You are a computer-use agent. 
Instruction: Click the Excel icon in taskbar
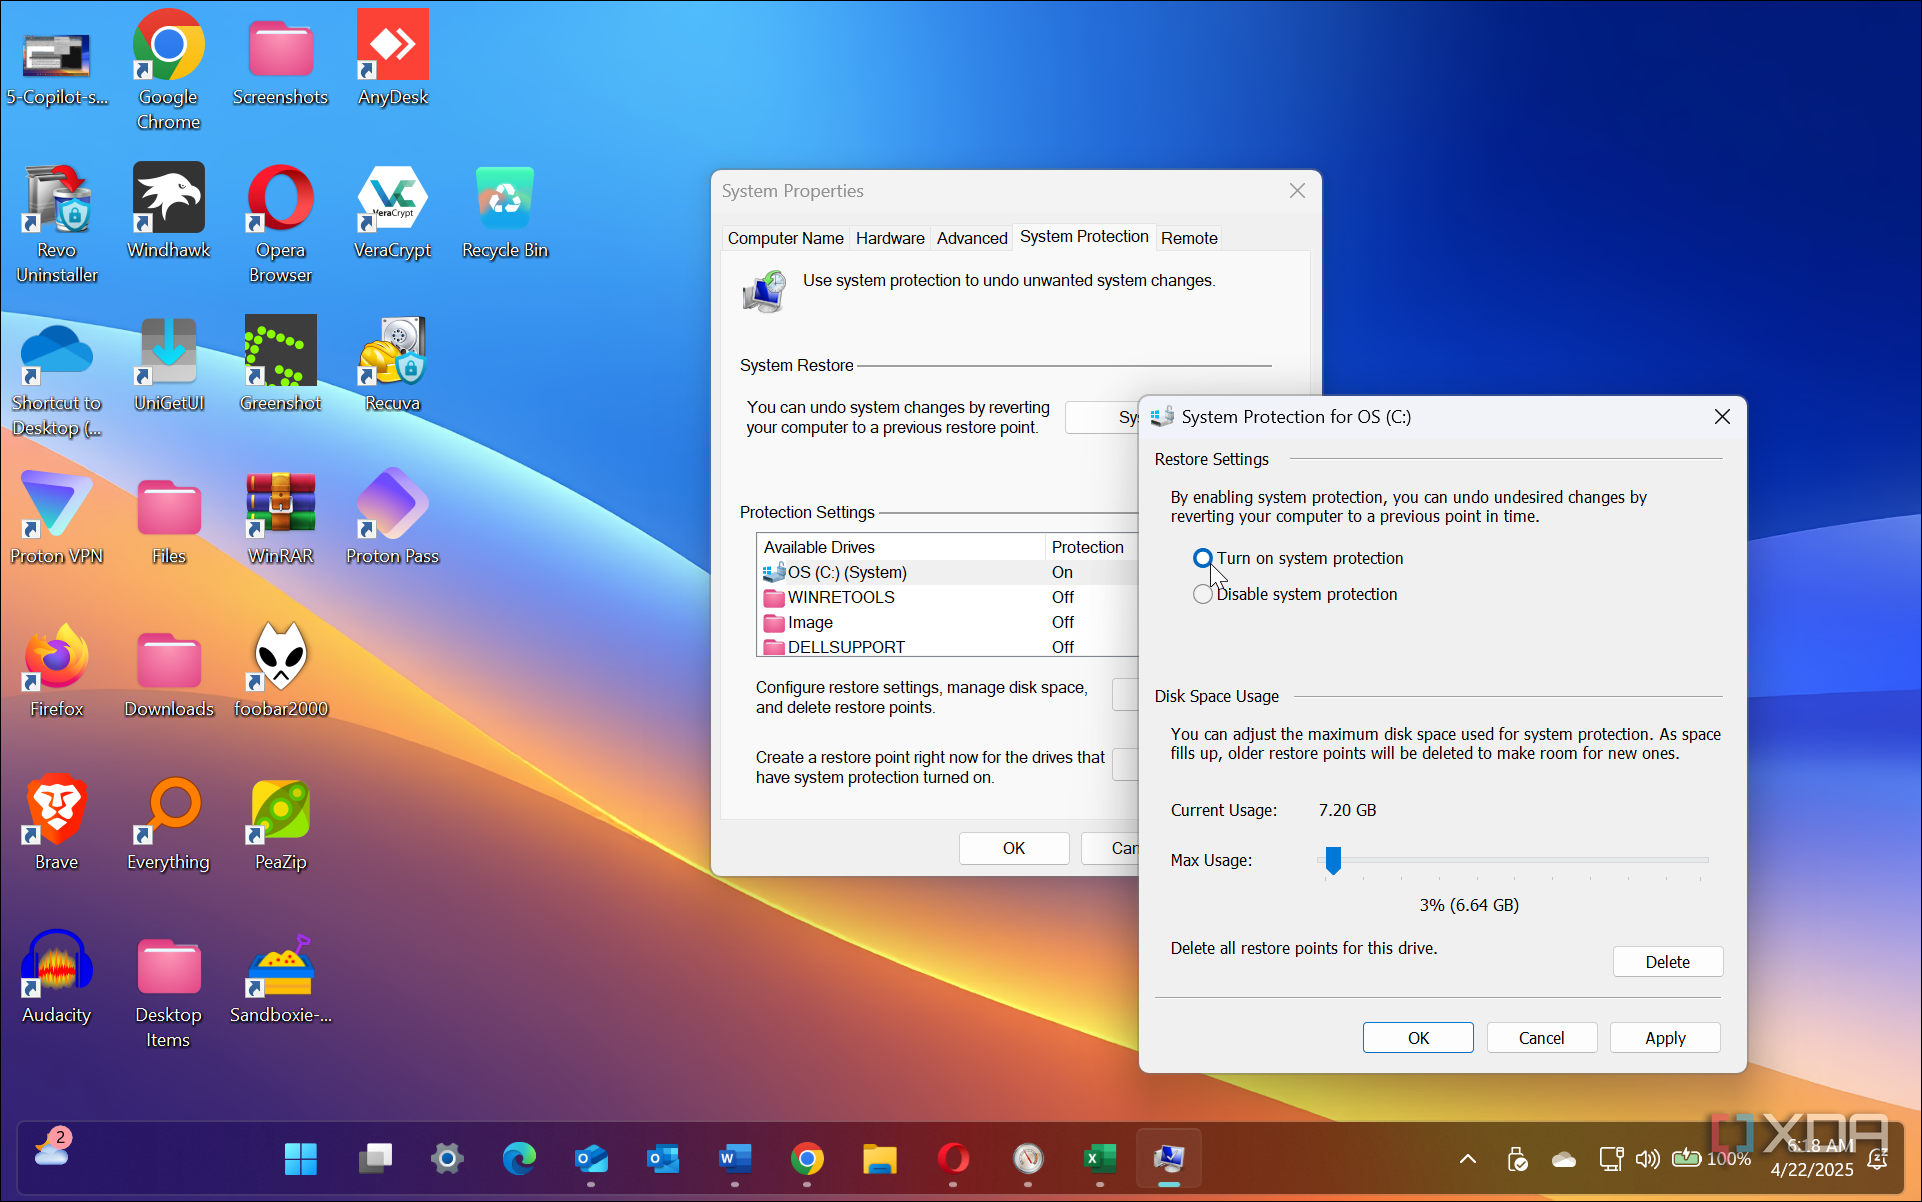coord(1100,1159)
